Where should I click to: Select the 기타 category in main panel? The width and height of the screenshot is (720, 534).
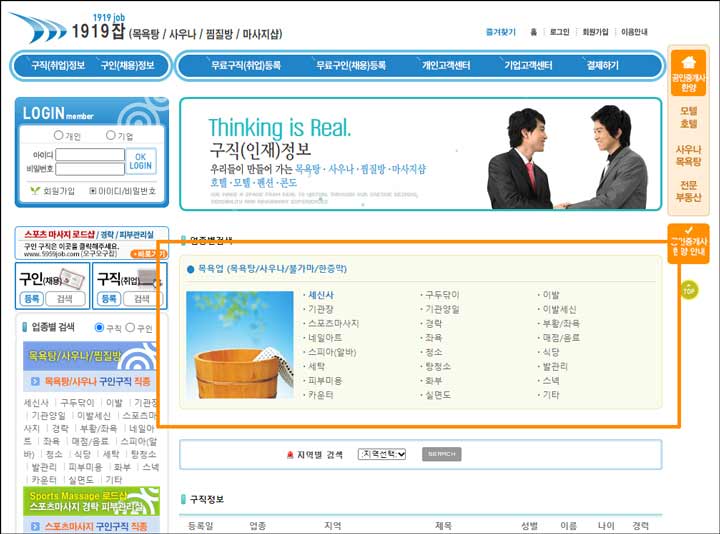(x=551, y=395)
